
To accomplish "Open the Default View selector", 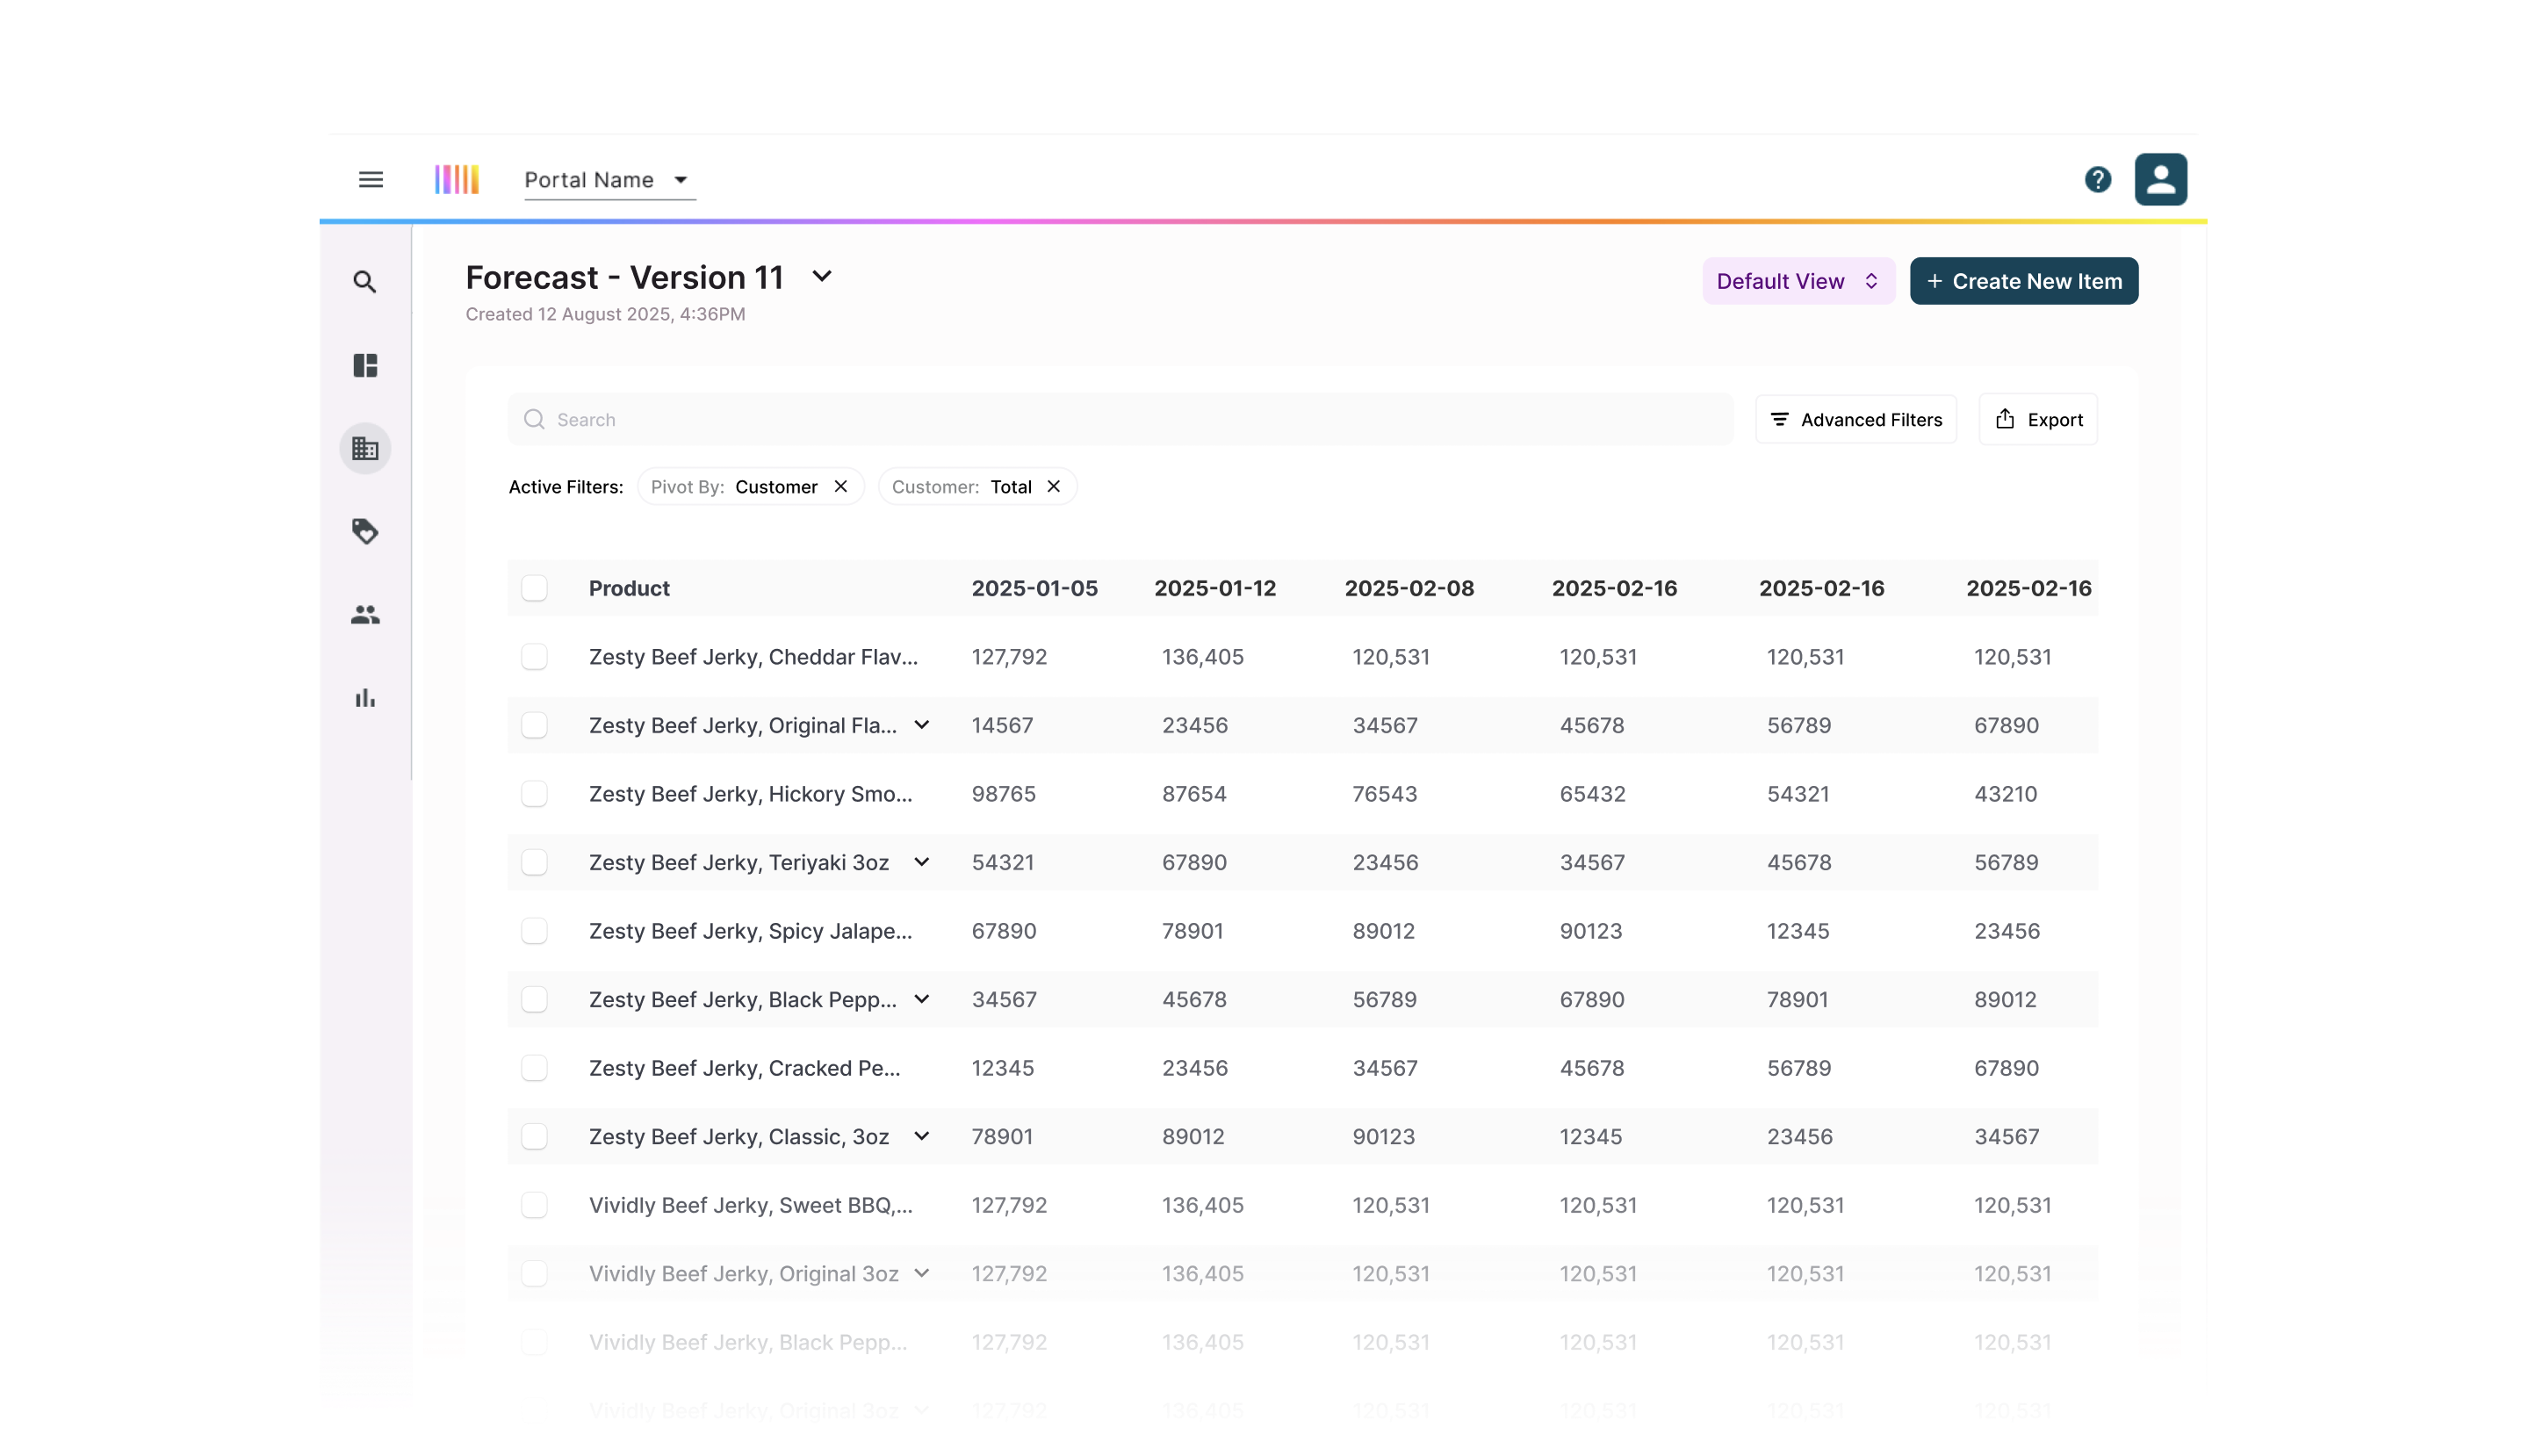I will [x=1797, y=281].
